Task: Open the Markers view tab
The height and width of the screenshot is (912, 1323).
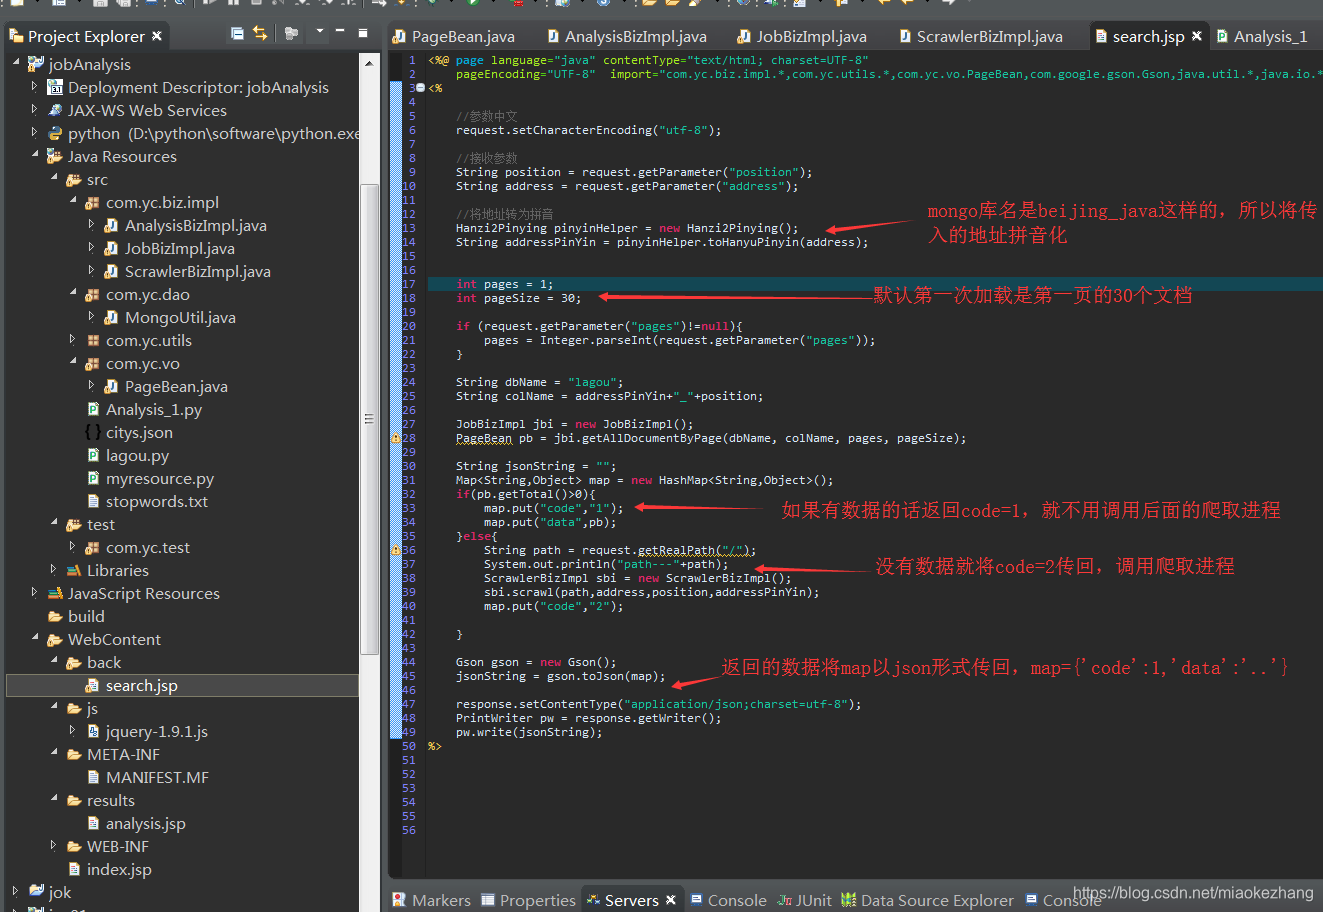Action: tap(432, 900)
